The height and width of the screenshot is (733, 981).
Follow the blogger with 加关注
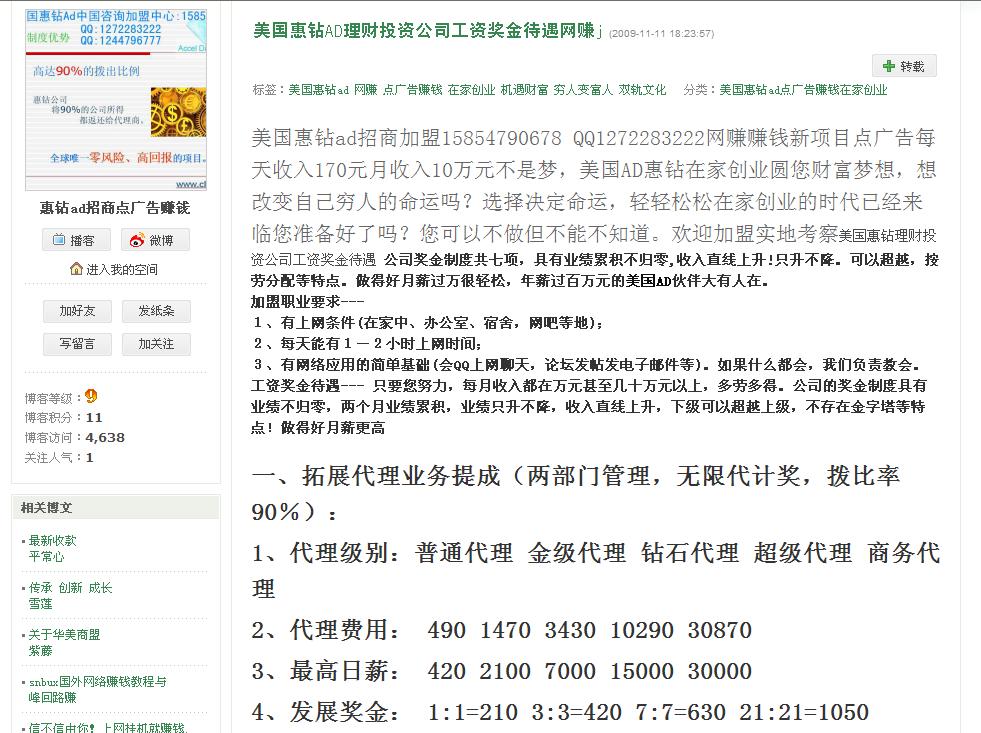coord(156,344)
